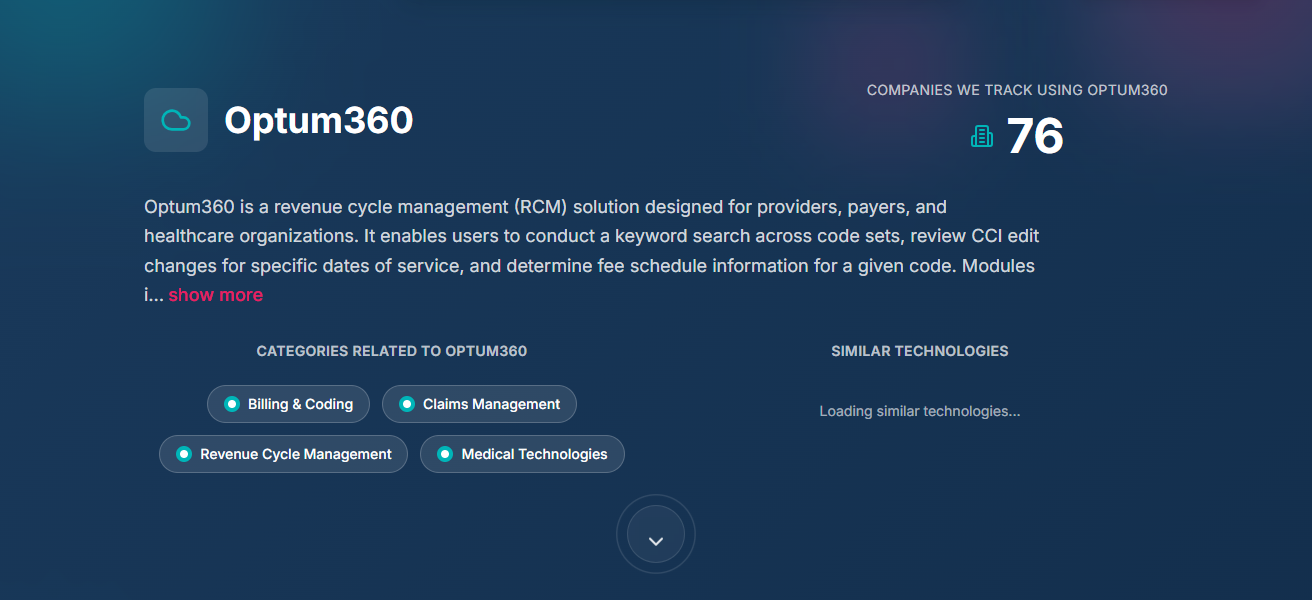Open the Claims Management category
This screenshot has height=600, width=1312.
tap(479, 404)
